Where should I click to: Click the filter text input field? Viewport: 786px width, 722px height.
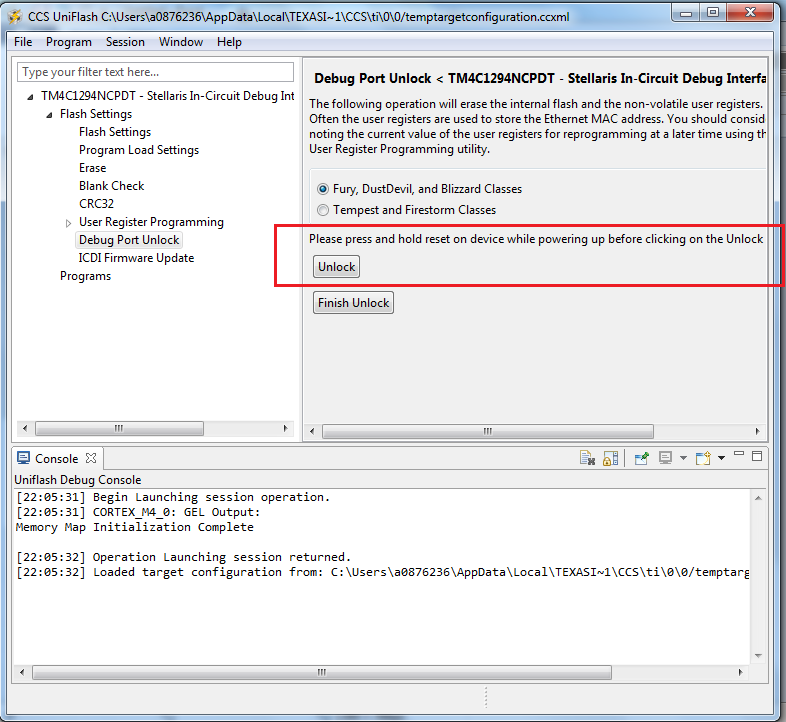155,72
